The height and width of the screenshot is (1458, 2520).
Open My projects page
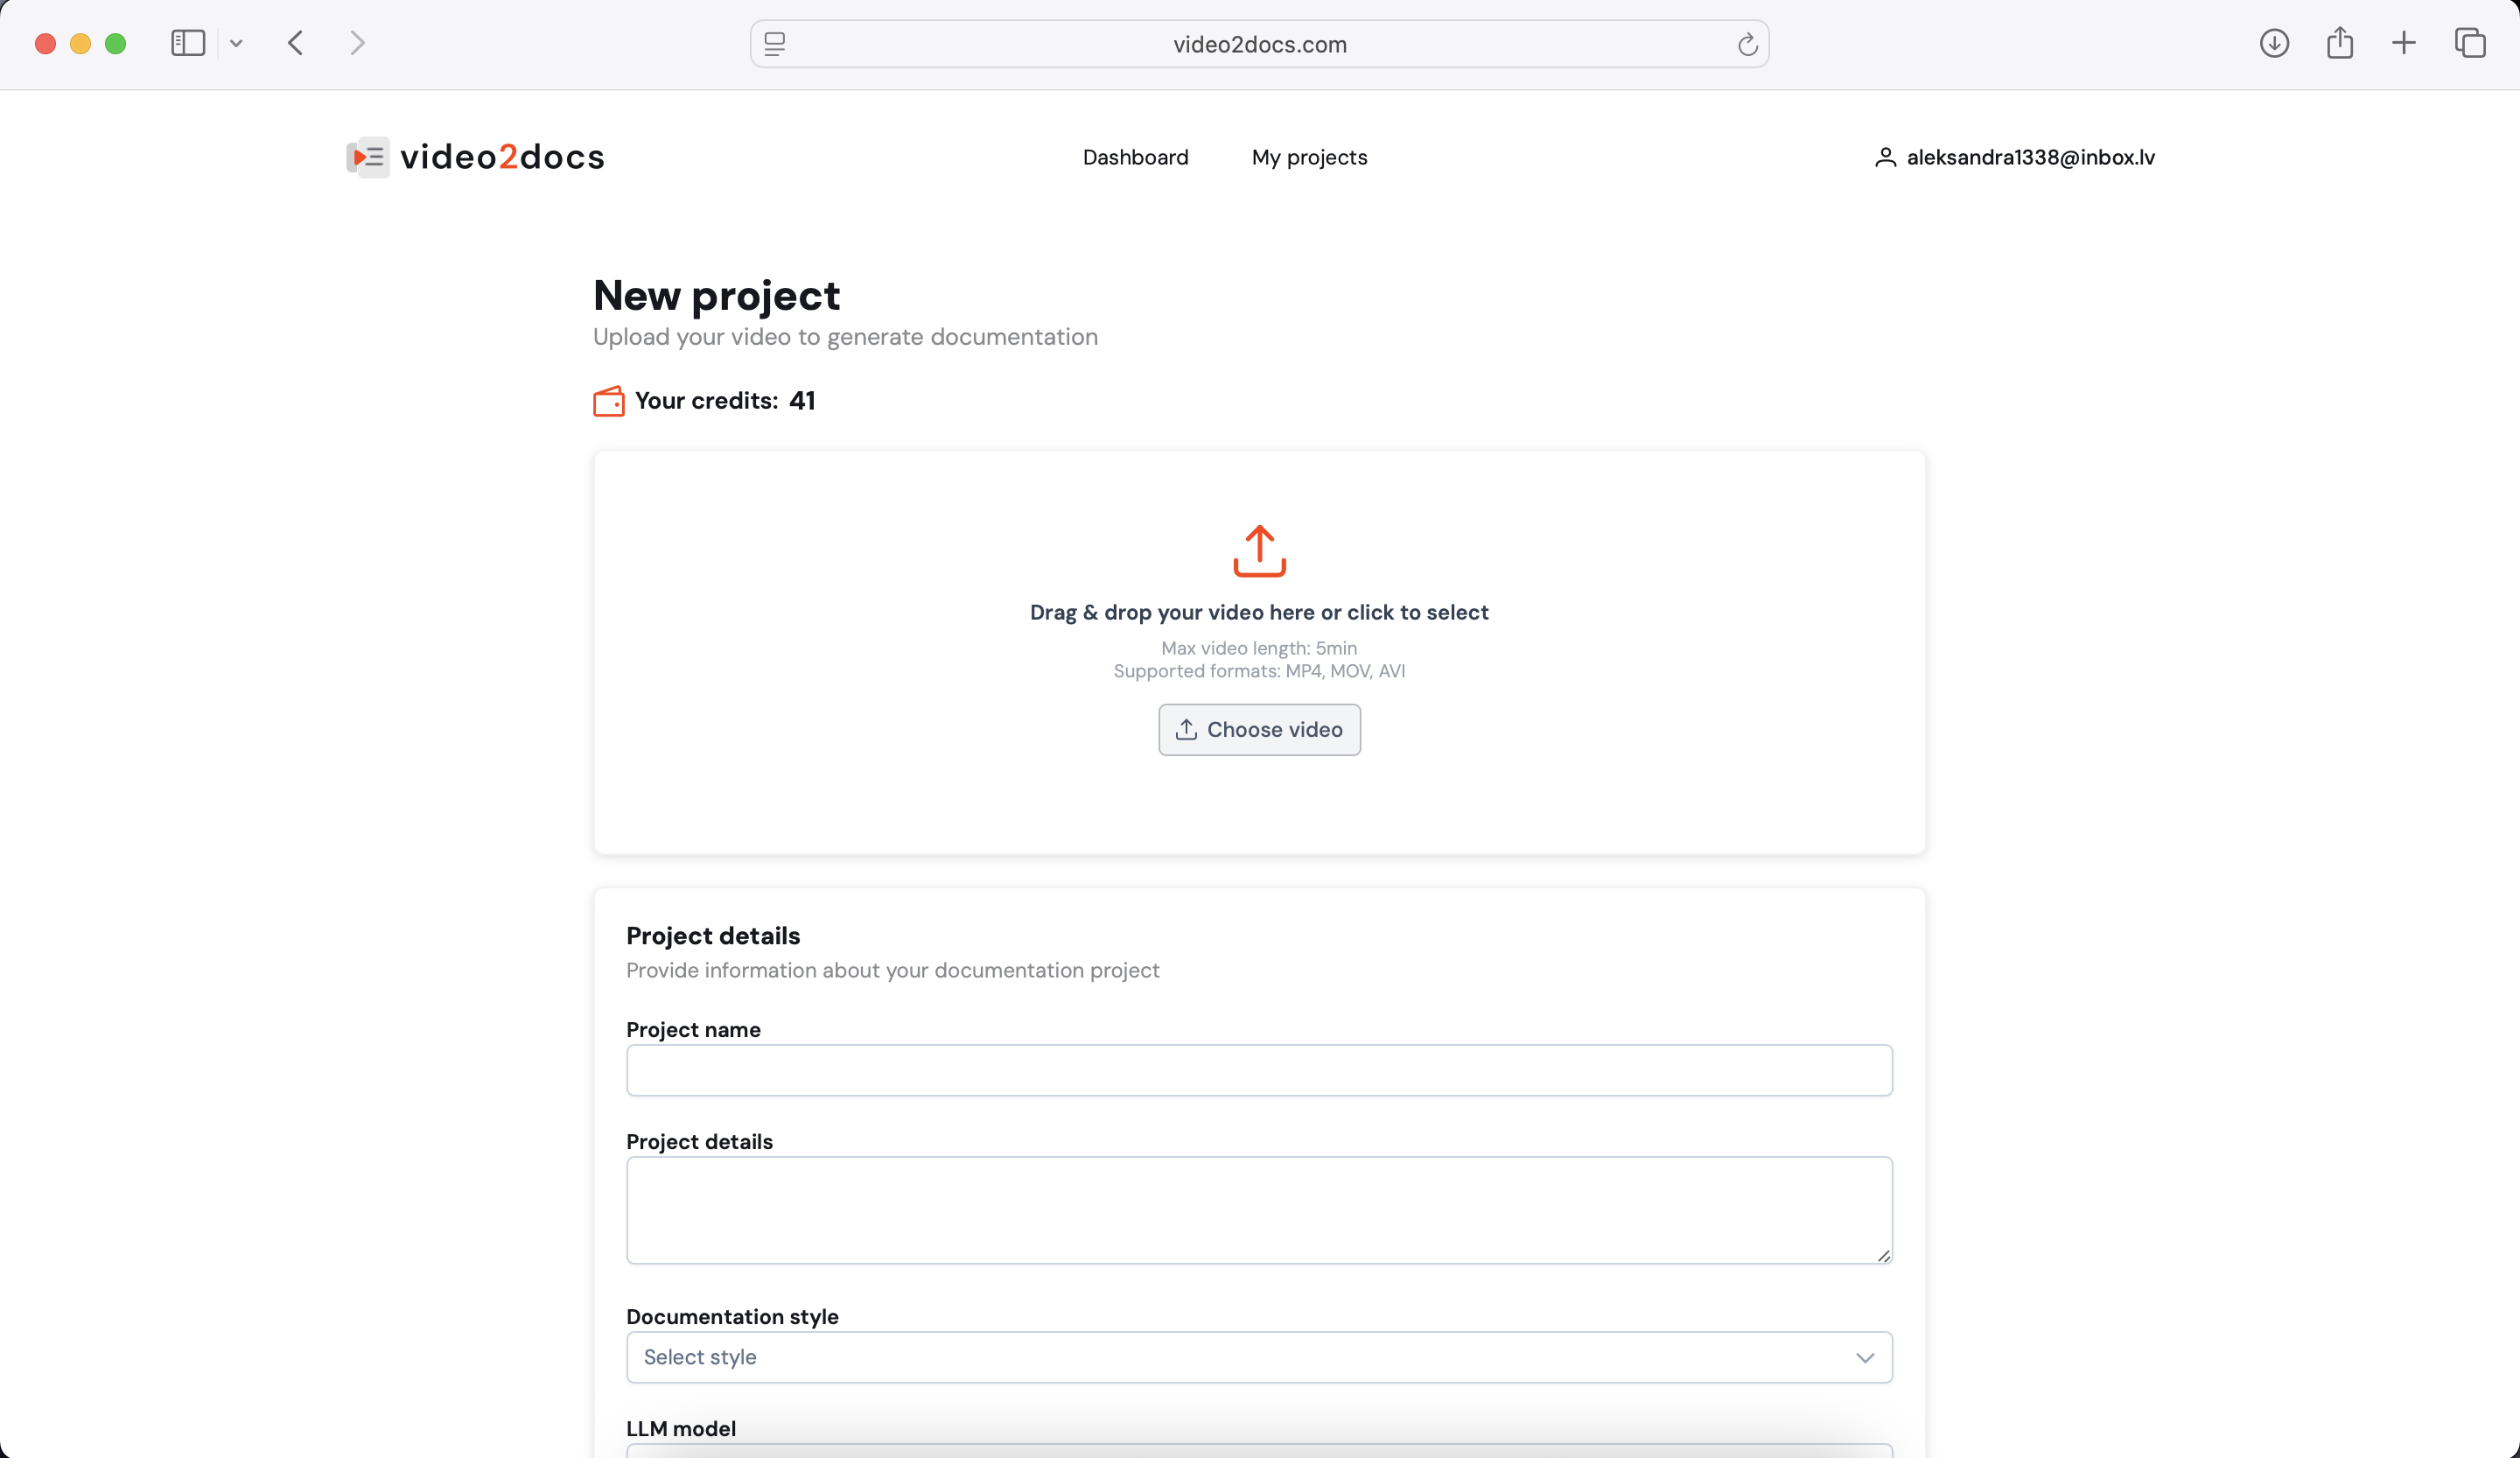1309,157
